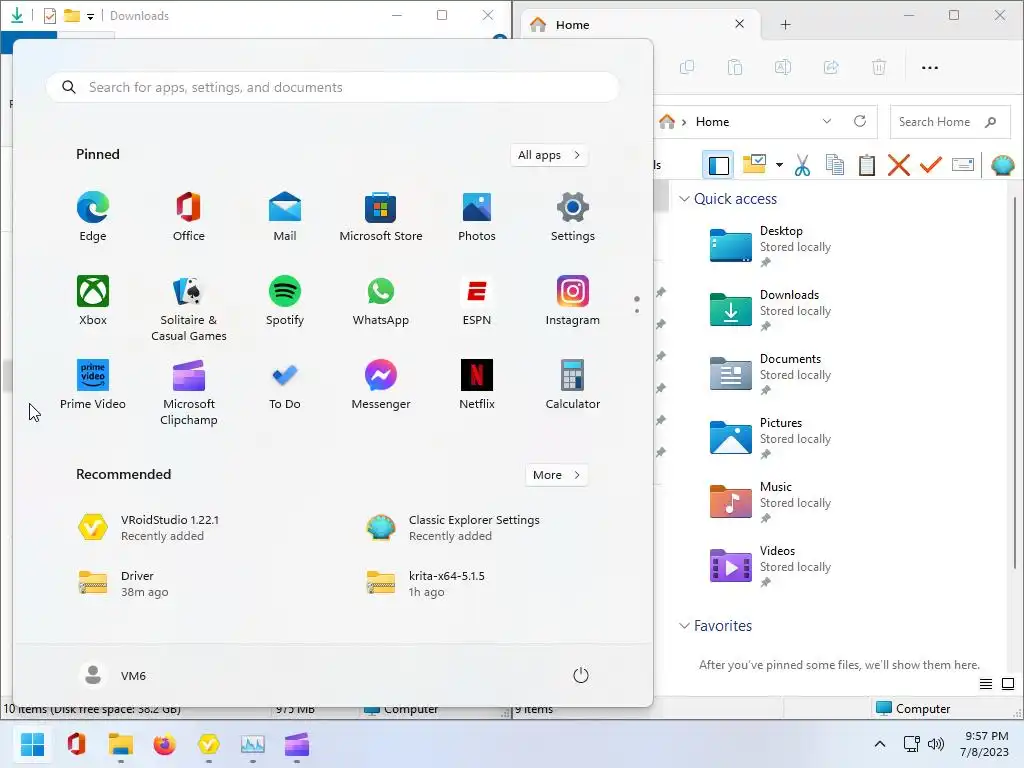The height and width of the screenshot is (768, 1024).
Task: Click the red X Delete toolbar icon
Action: (x=899, y=165)
